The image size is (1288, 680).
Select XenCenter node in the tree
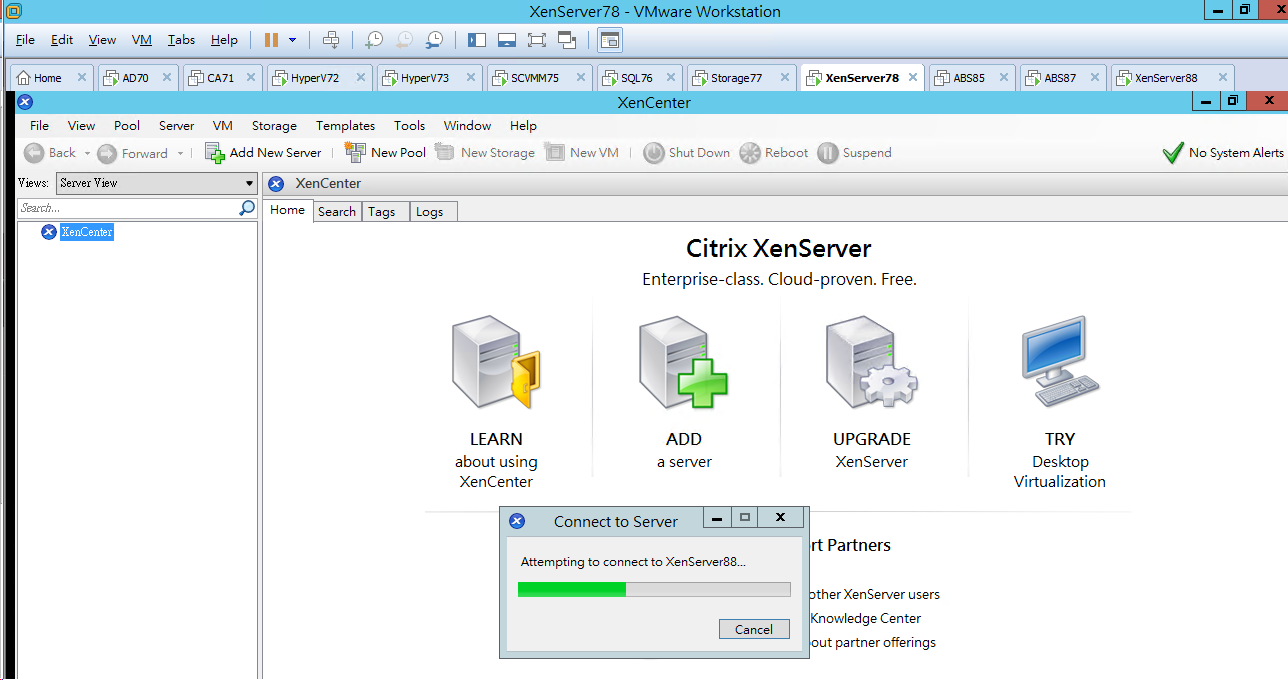[87, 232]
